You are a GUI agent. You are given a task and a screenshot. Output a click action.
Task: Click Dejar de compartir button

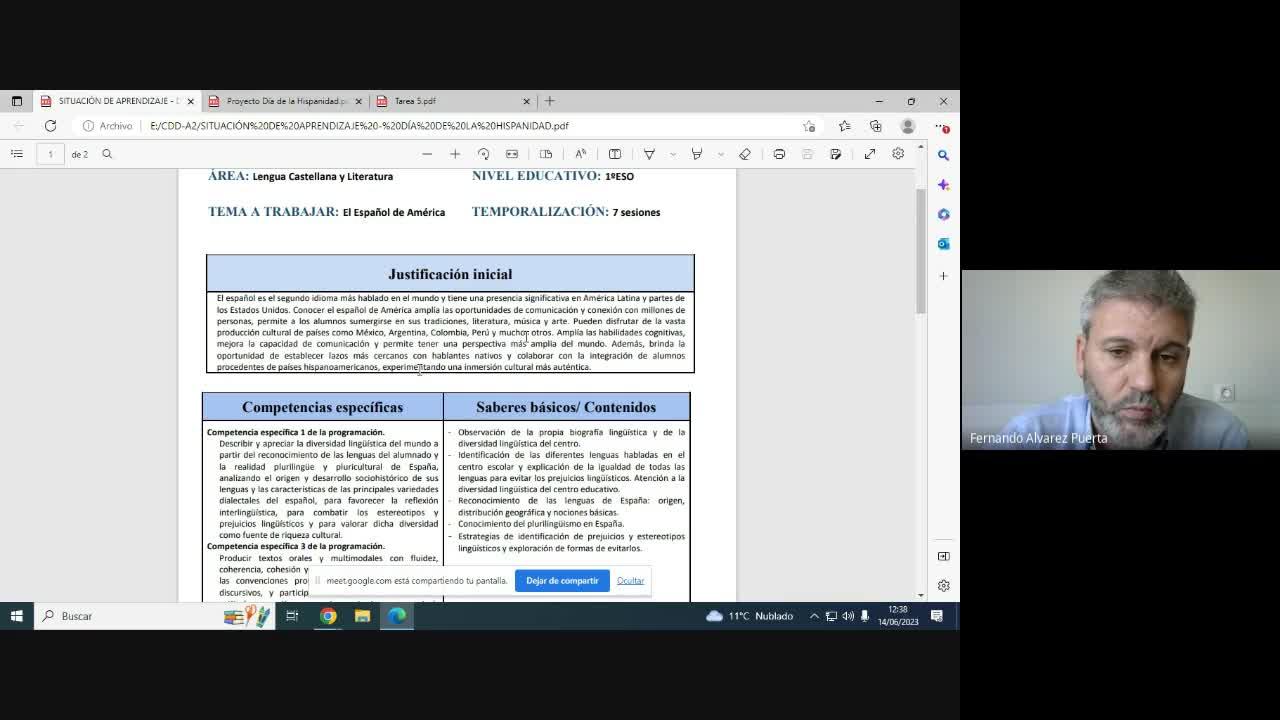[x=562, y=581]
